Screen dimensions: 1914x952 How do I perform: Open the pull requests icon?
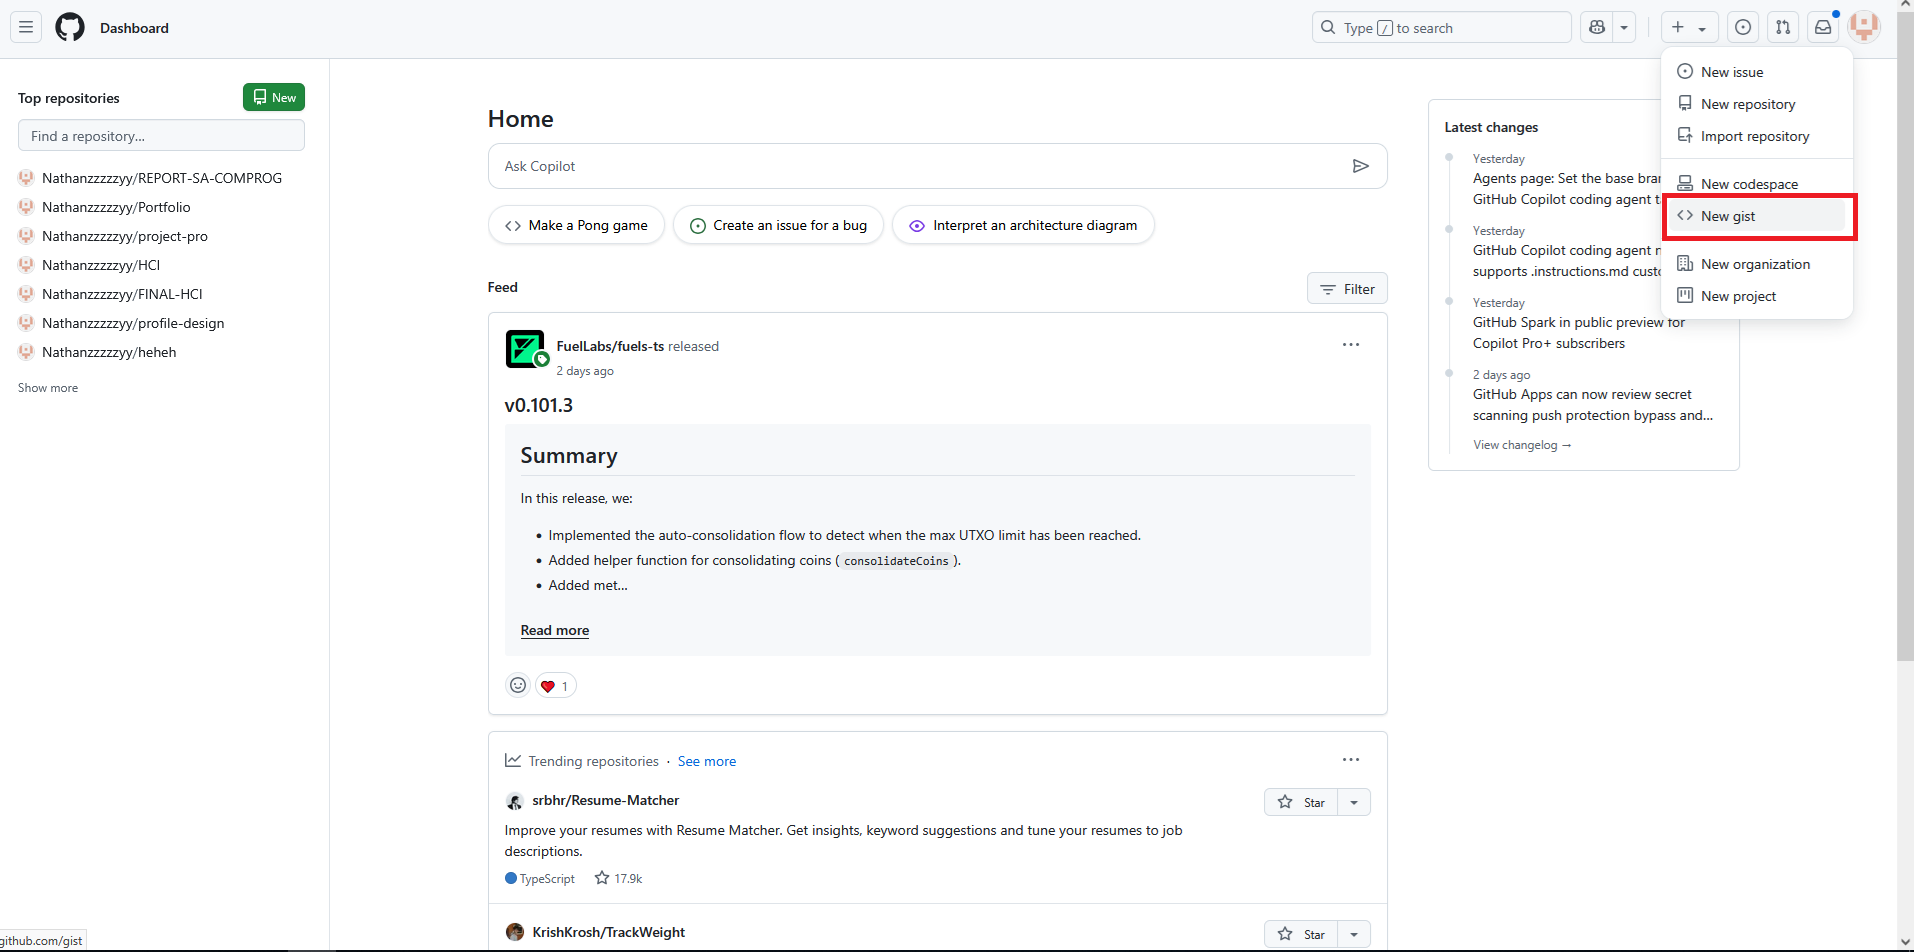pos(1783,28)
